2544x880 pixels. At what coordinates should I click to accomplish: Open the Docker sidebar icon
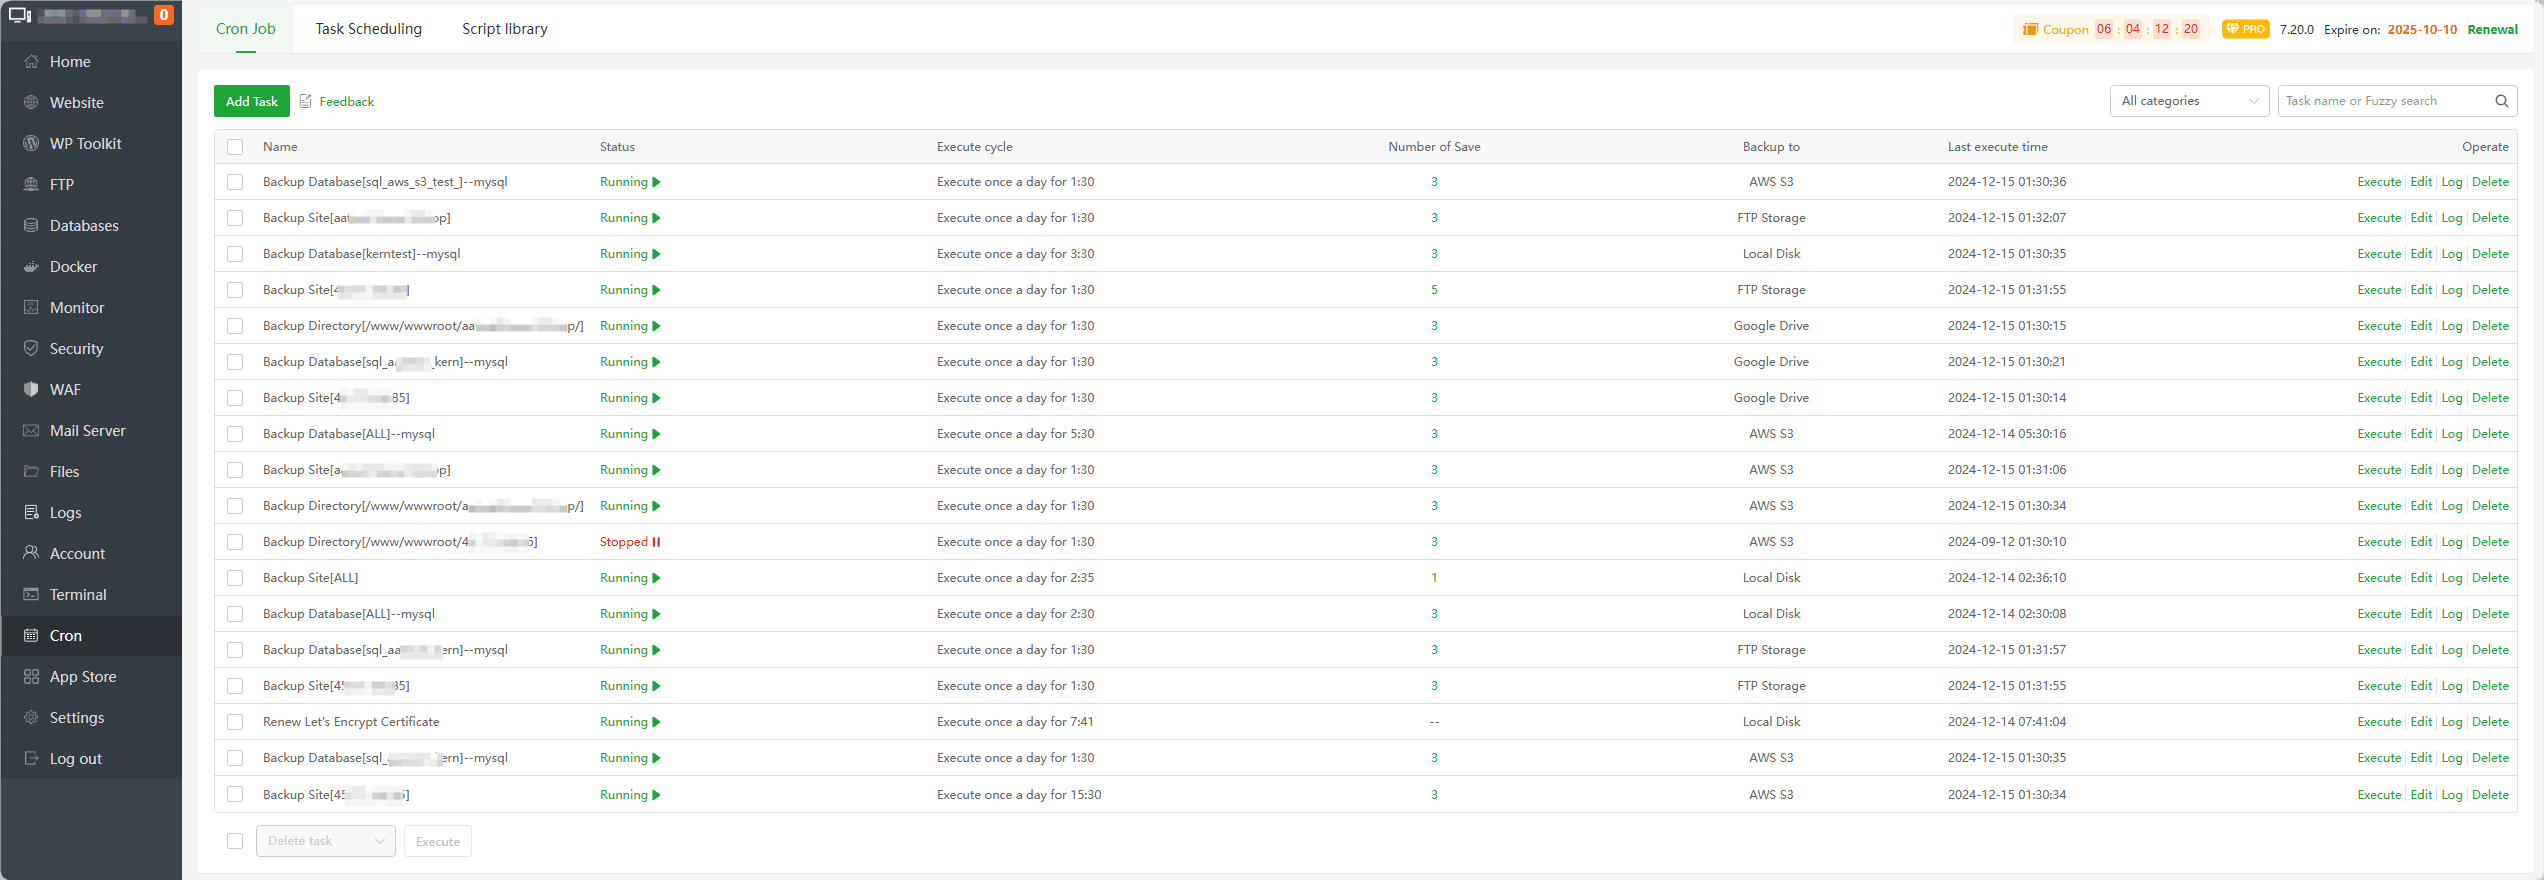tap(31, 267)
